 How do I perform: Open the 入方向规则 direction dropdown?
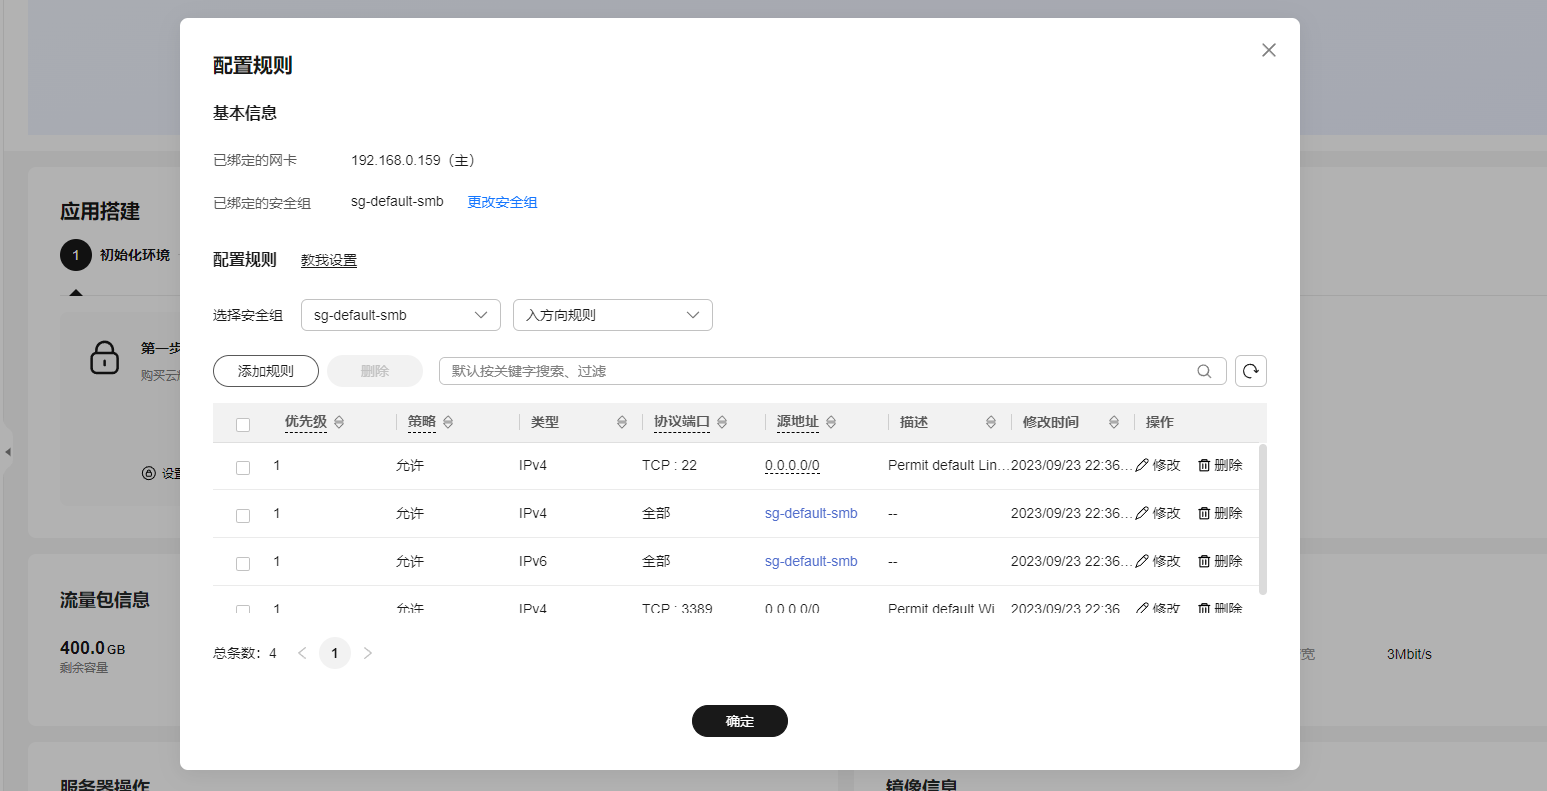point(612,314)
